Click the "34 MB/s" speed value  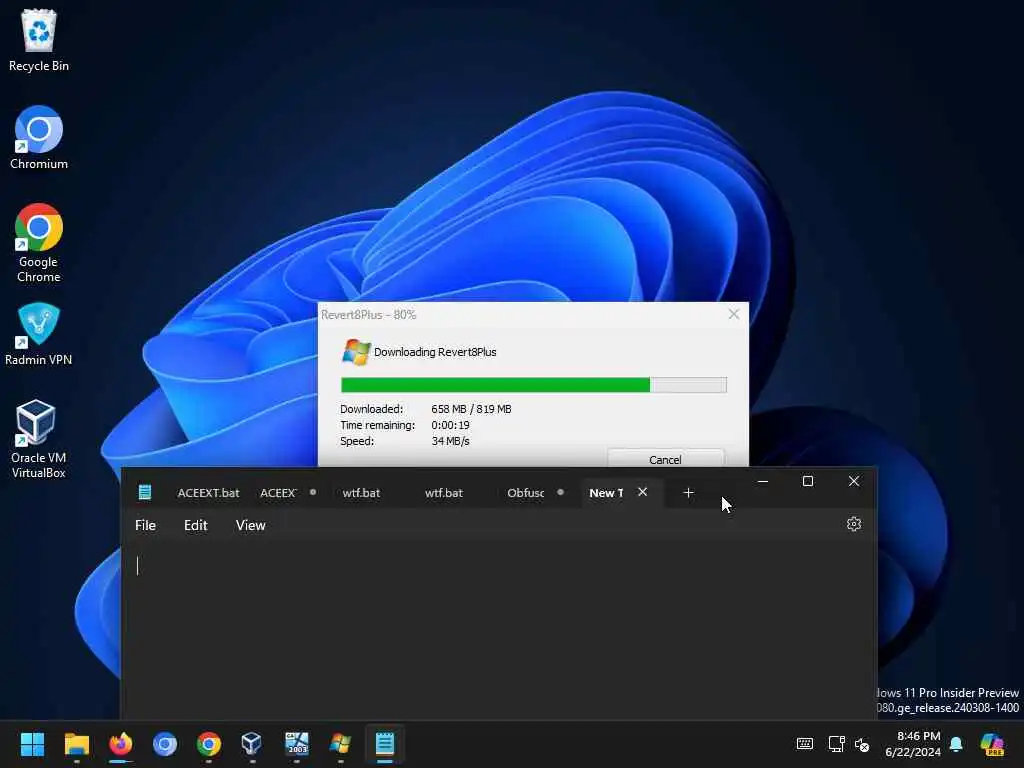coord(450,441)
